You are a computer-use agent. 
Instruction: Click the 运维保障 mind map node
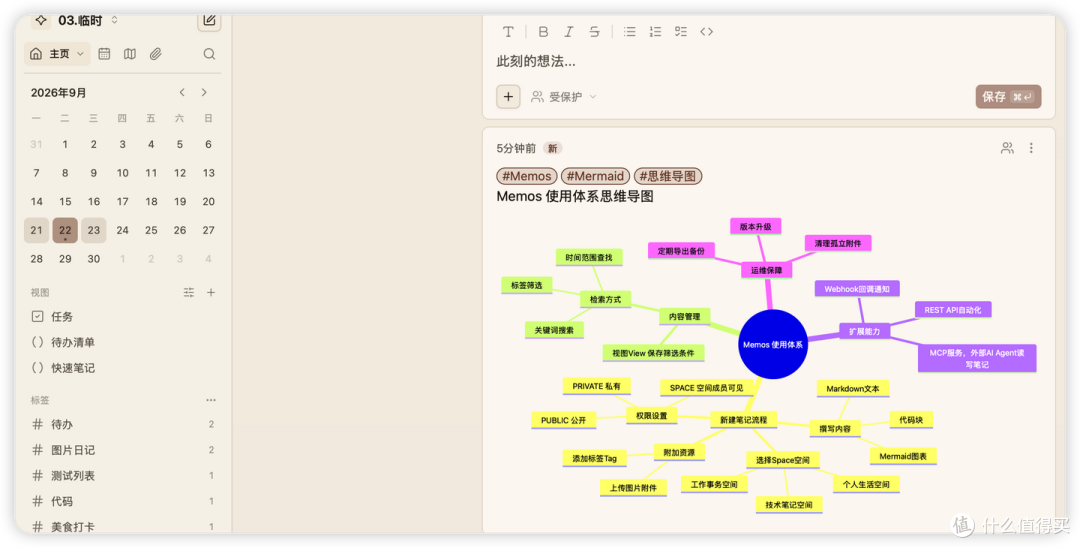(767, 271)
